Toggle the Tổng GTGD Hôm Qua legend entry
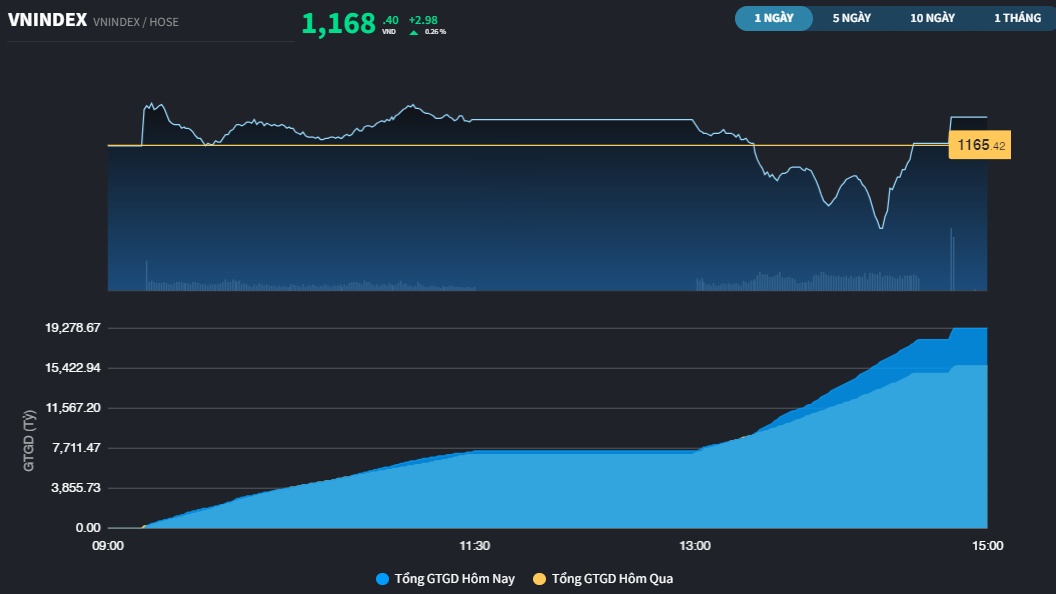This screenshot has width=1056, height=594. coord(613,579)
